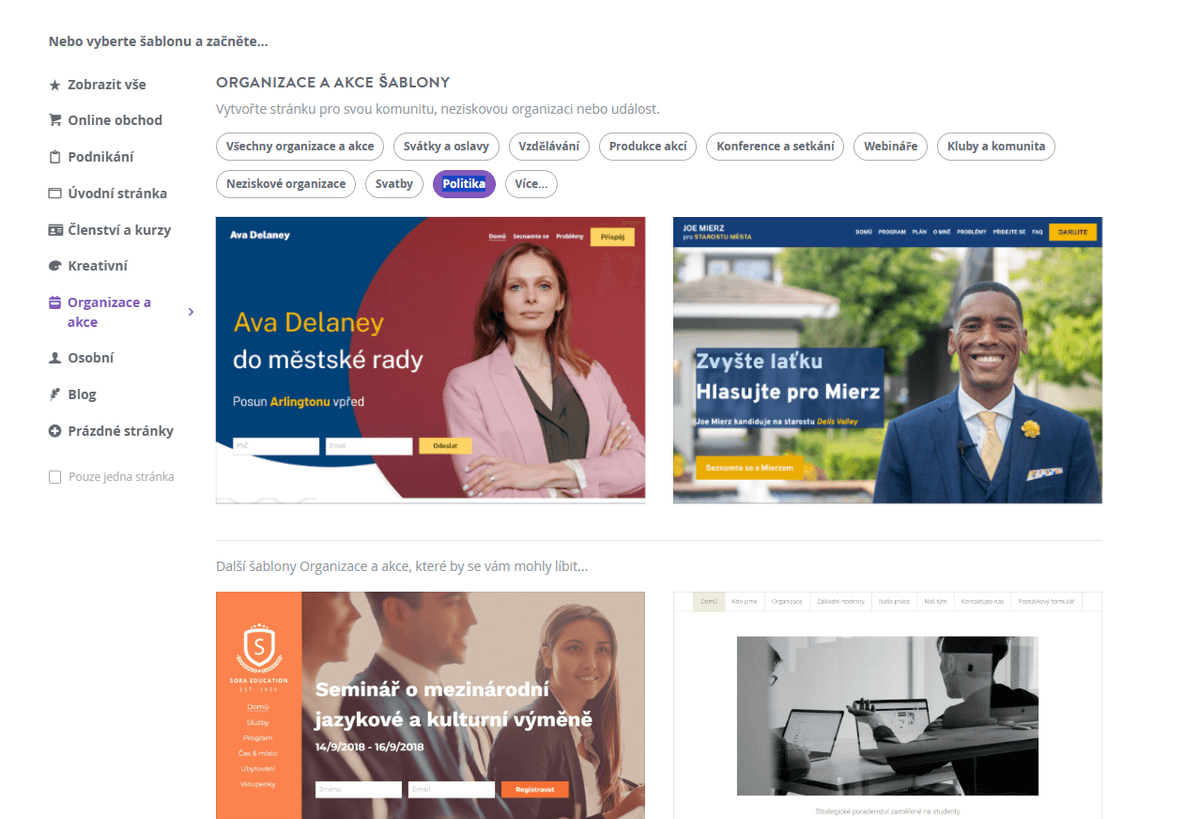The width and height of the screenshot is (1200, 819).
Task: Open the Více... filter dropdown
Action: 531,184
